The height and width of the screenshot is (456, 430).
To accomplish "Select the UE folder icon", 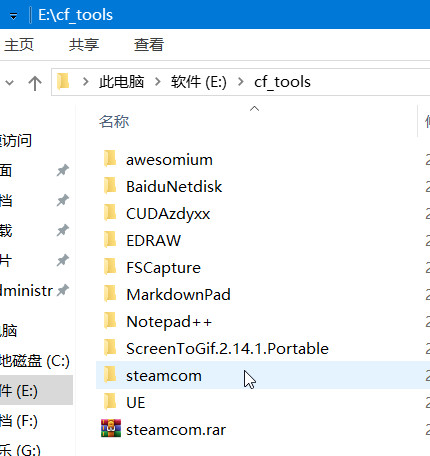I will point(110,402).
